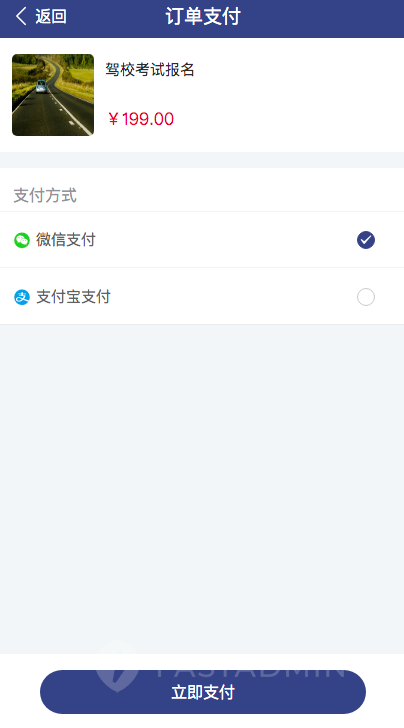Click the green WeChat Pay logo icon
404x728 pixels.
pyautogui.click(x=22, y=240)
